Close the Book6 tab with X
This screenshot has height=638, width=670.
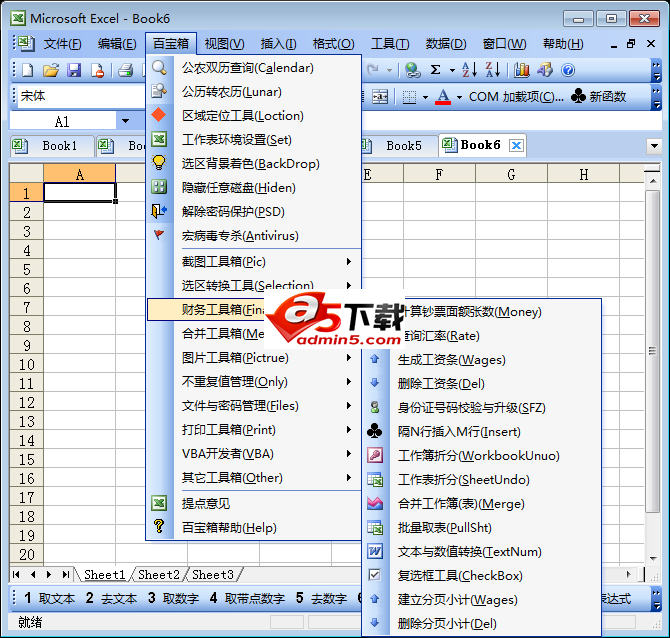[x=517, y=146]
